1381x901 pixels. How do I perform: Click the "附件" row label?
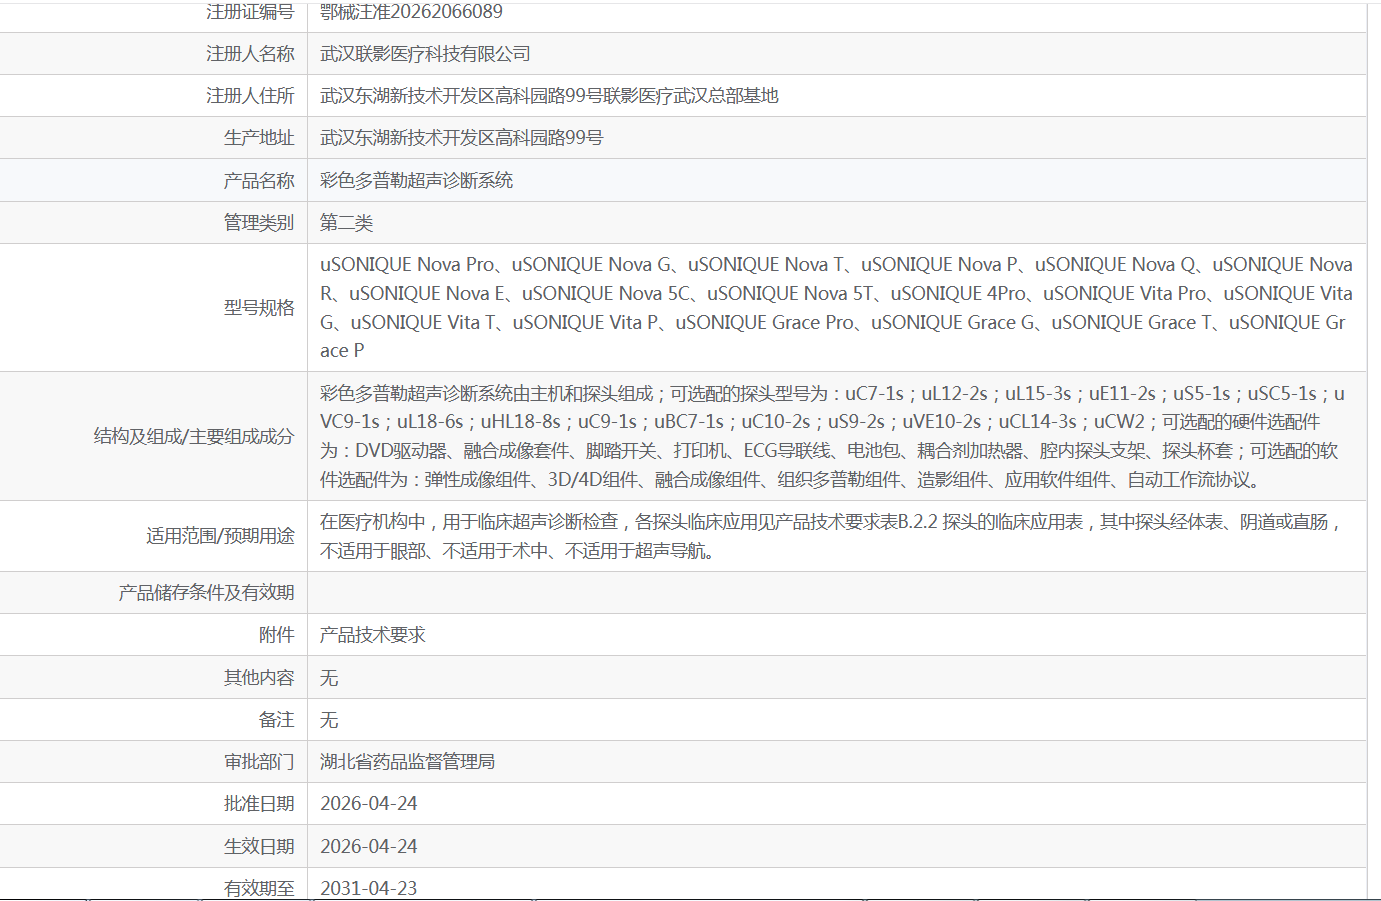pyautogui.click(x=276, y=635)
